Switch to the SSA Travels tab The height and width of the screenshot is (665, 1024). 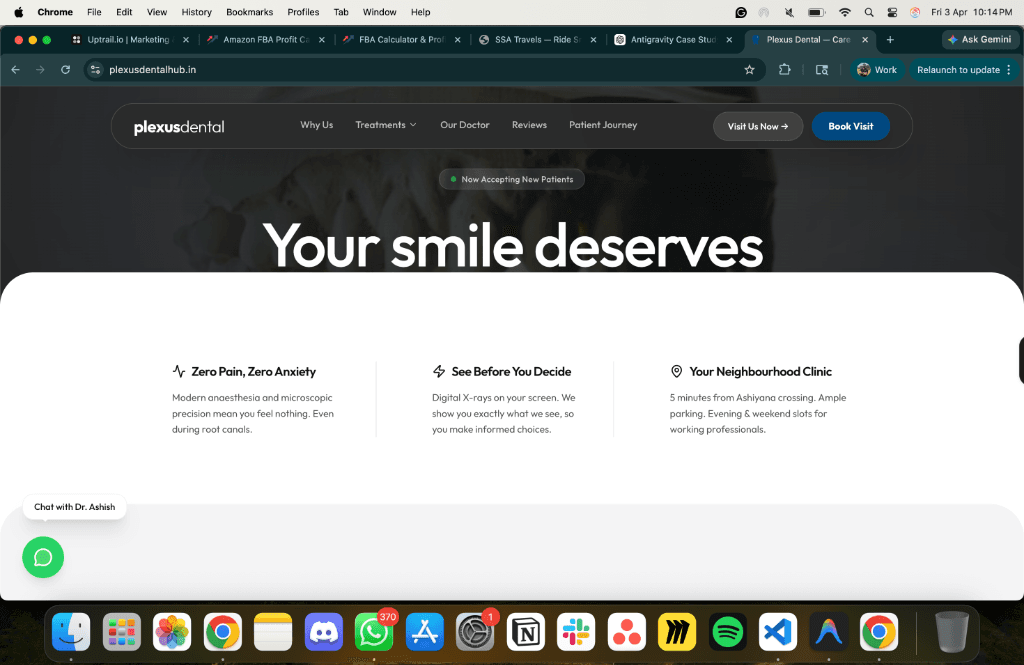[x=537, y=40]
